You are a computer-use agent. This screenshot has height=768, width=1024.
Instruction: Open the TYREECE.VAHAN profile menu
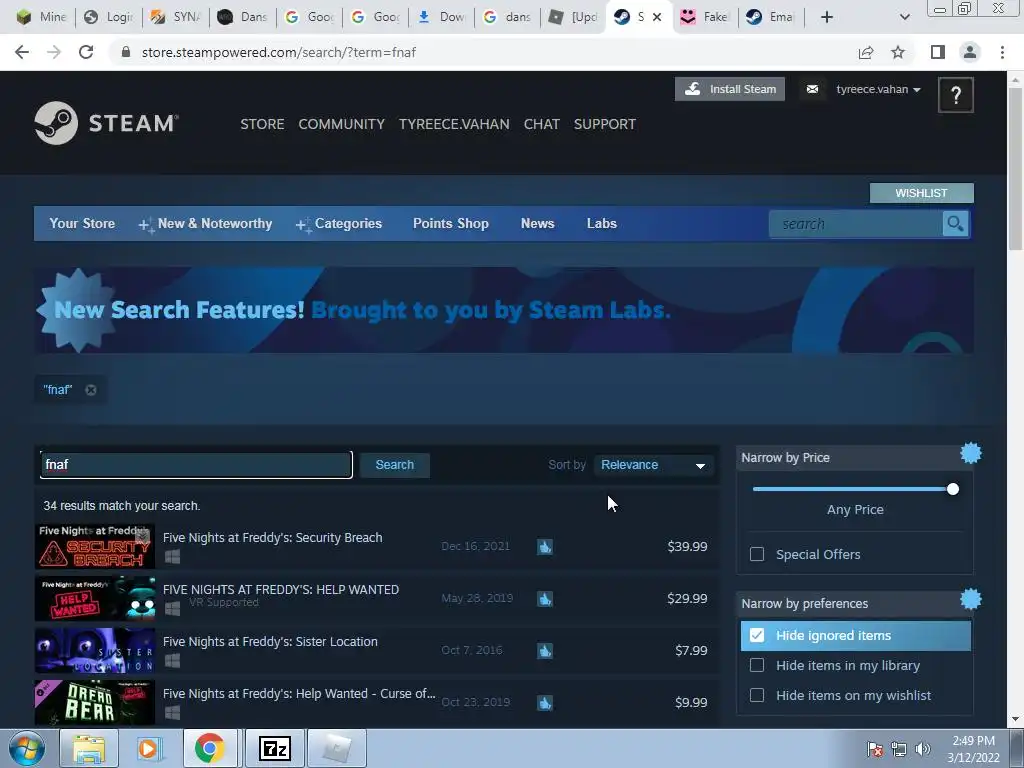click(454, 124)
